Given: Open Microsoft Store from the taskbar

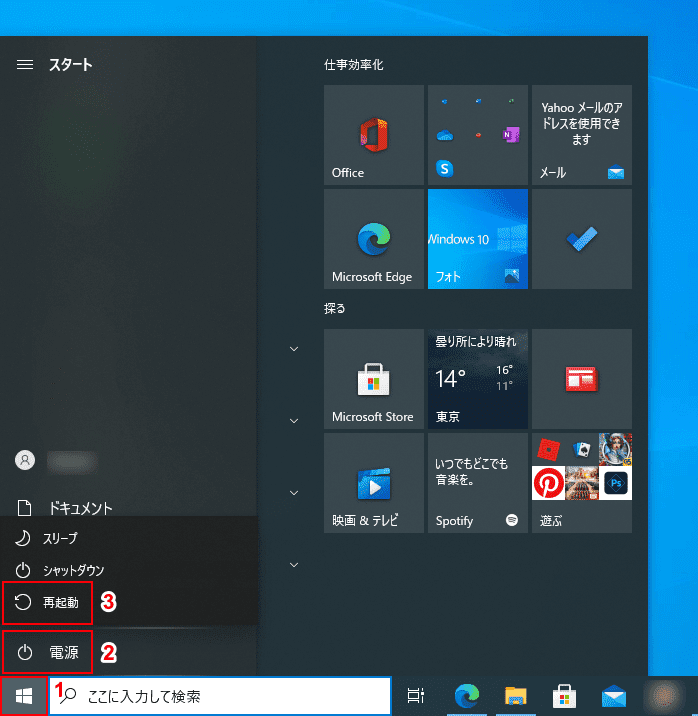Looking at the screenshot, I should tap(564, 696).
